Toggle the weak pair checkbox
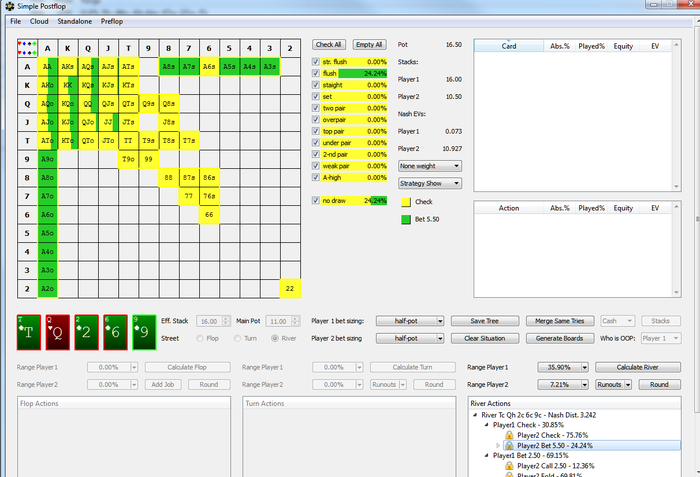 click(x=316, y=166)
